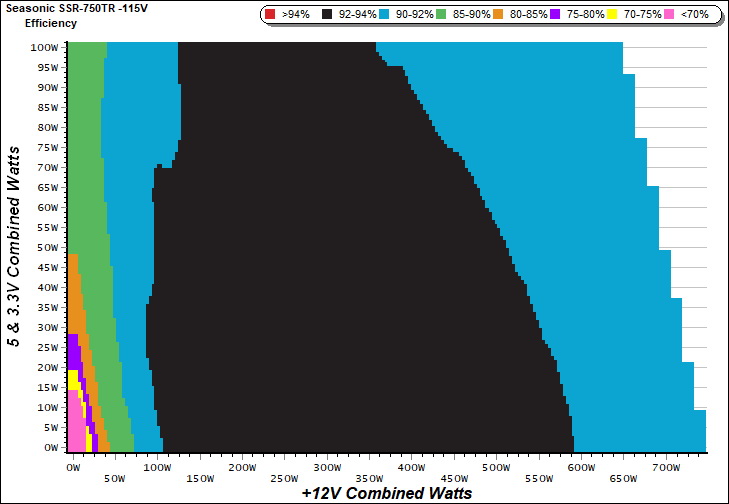Image resolution: width=729 pixels, height=504 pixels.
Task: Click the pink region at chart bottom-left
Action: pyautogui.click(x=74, y=430)
